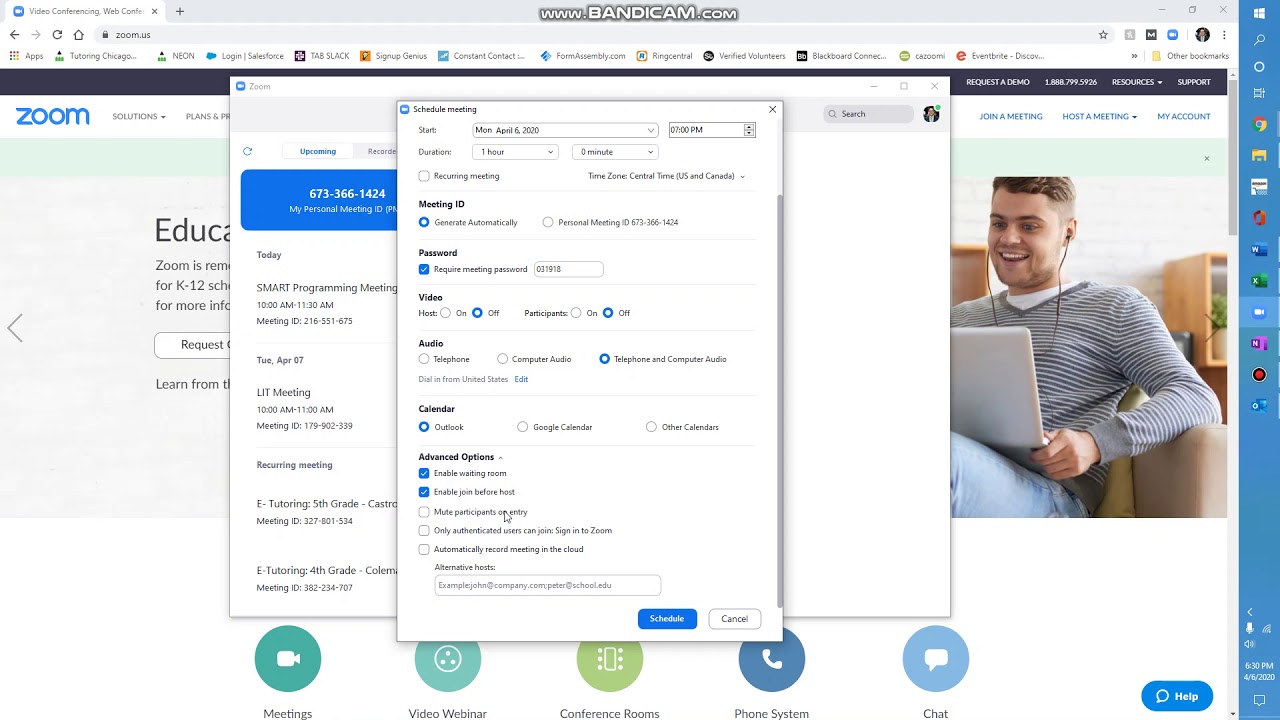Open the duration minutes dropdown
This screenshot has height=720, width=1280.
615,152
